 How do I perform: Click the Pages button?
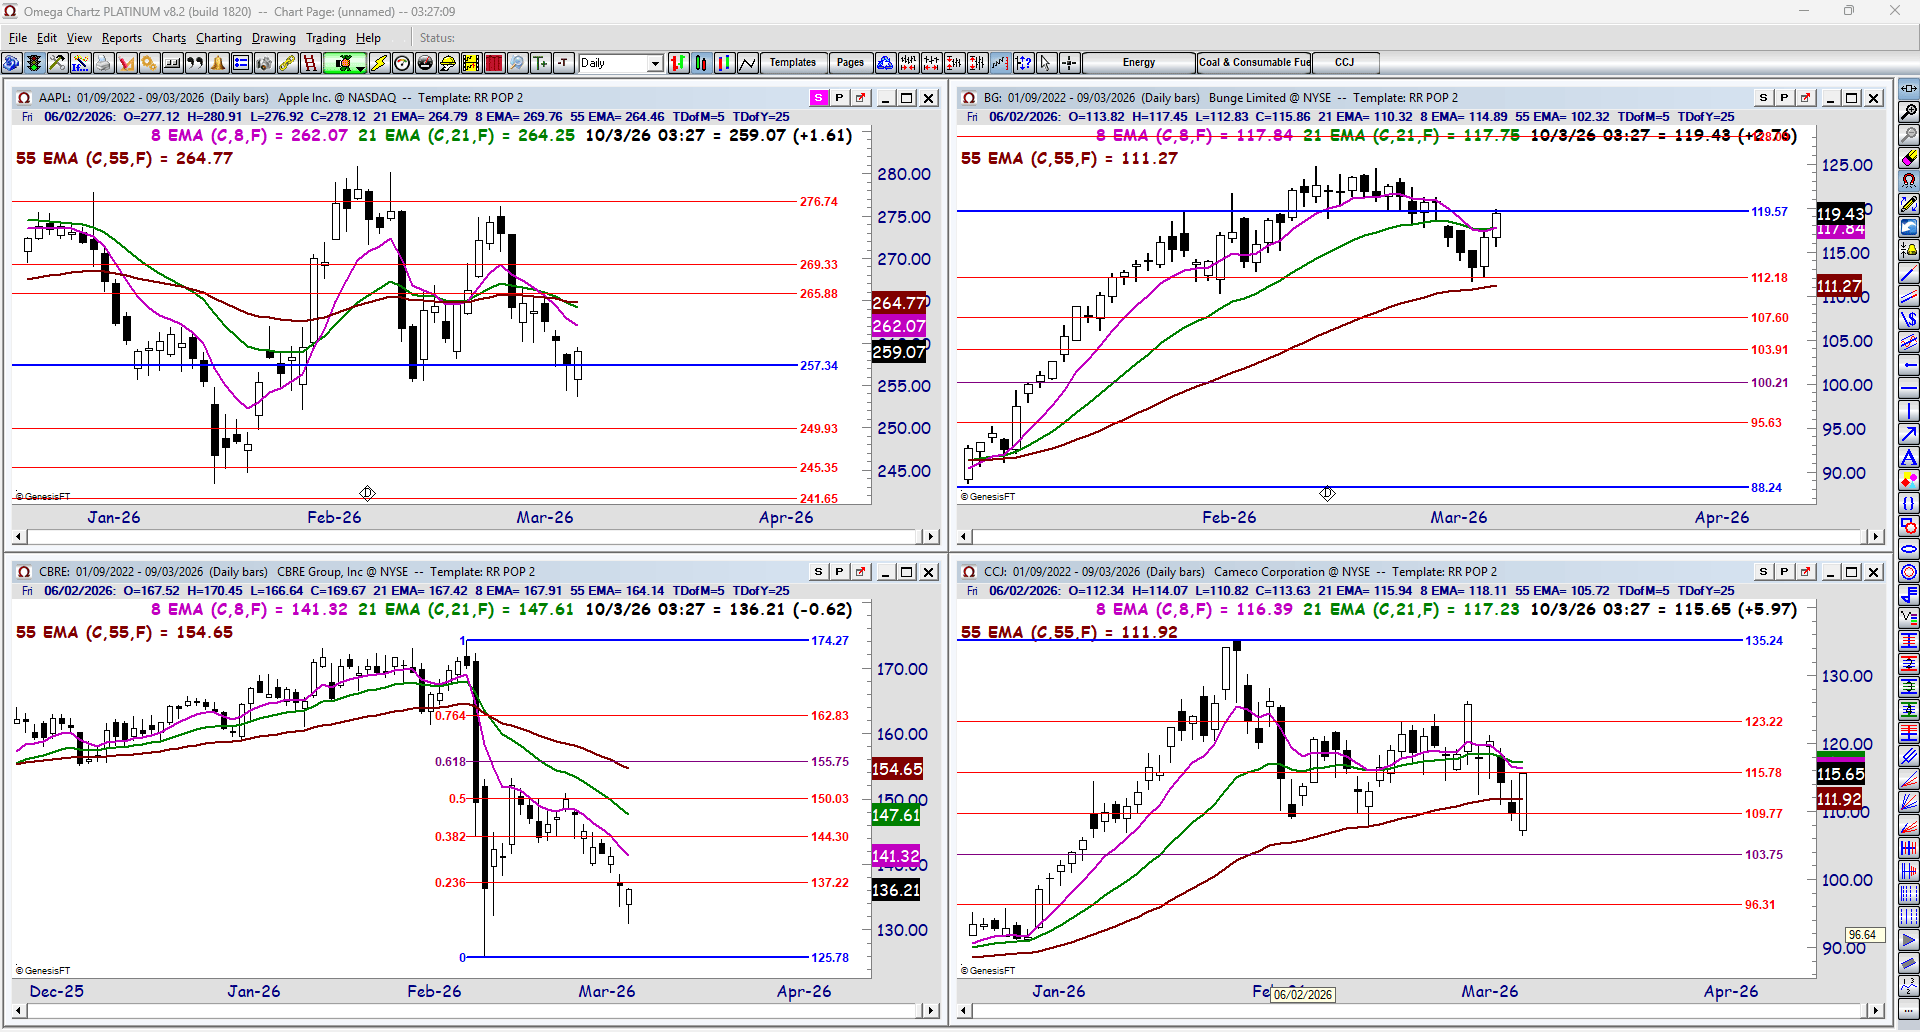click(851, 63)
